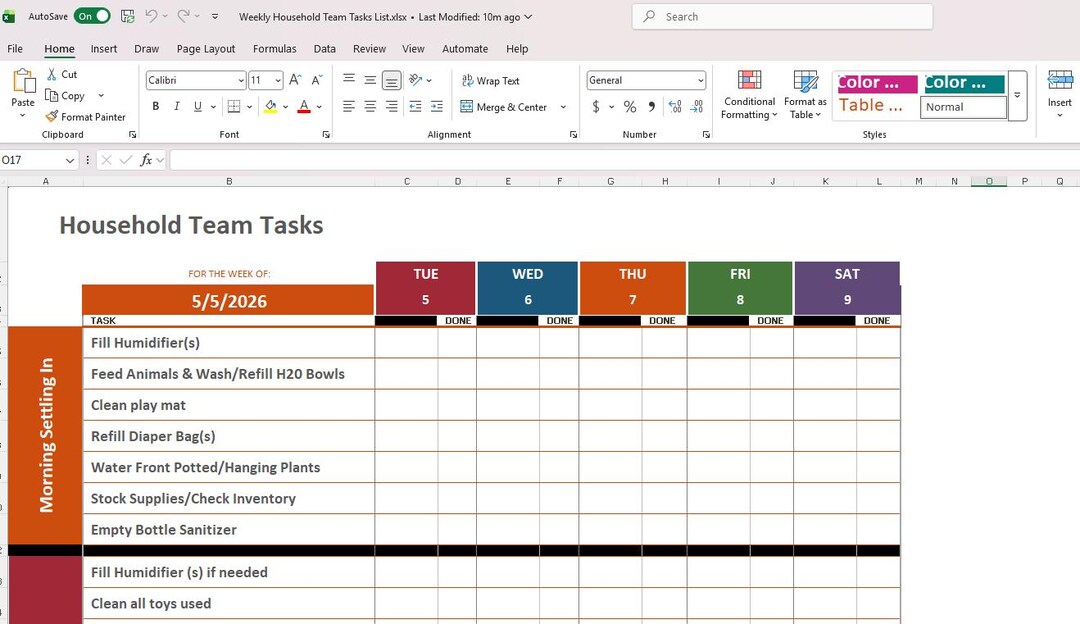Increase decimal places
Viewport: 1080px width, 624px height.
pos(675,106)
